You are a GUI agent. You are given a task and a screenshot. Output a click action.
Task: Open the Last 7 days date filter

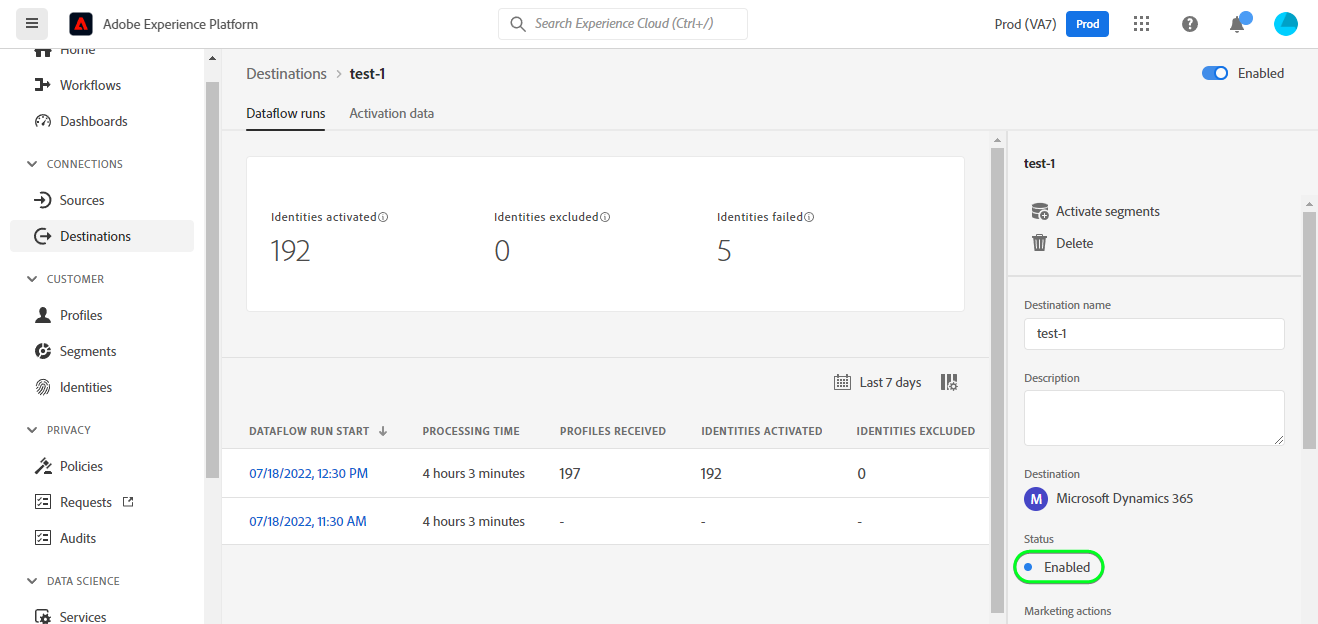point(878,382)
